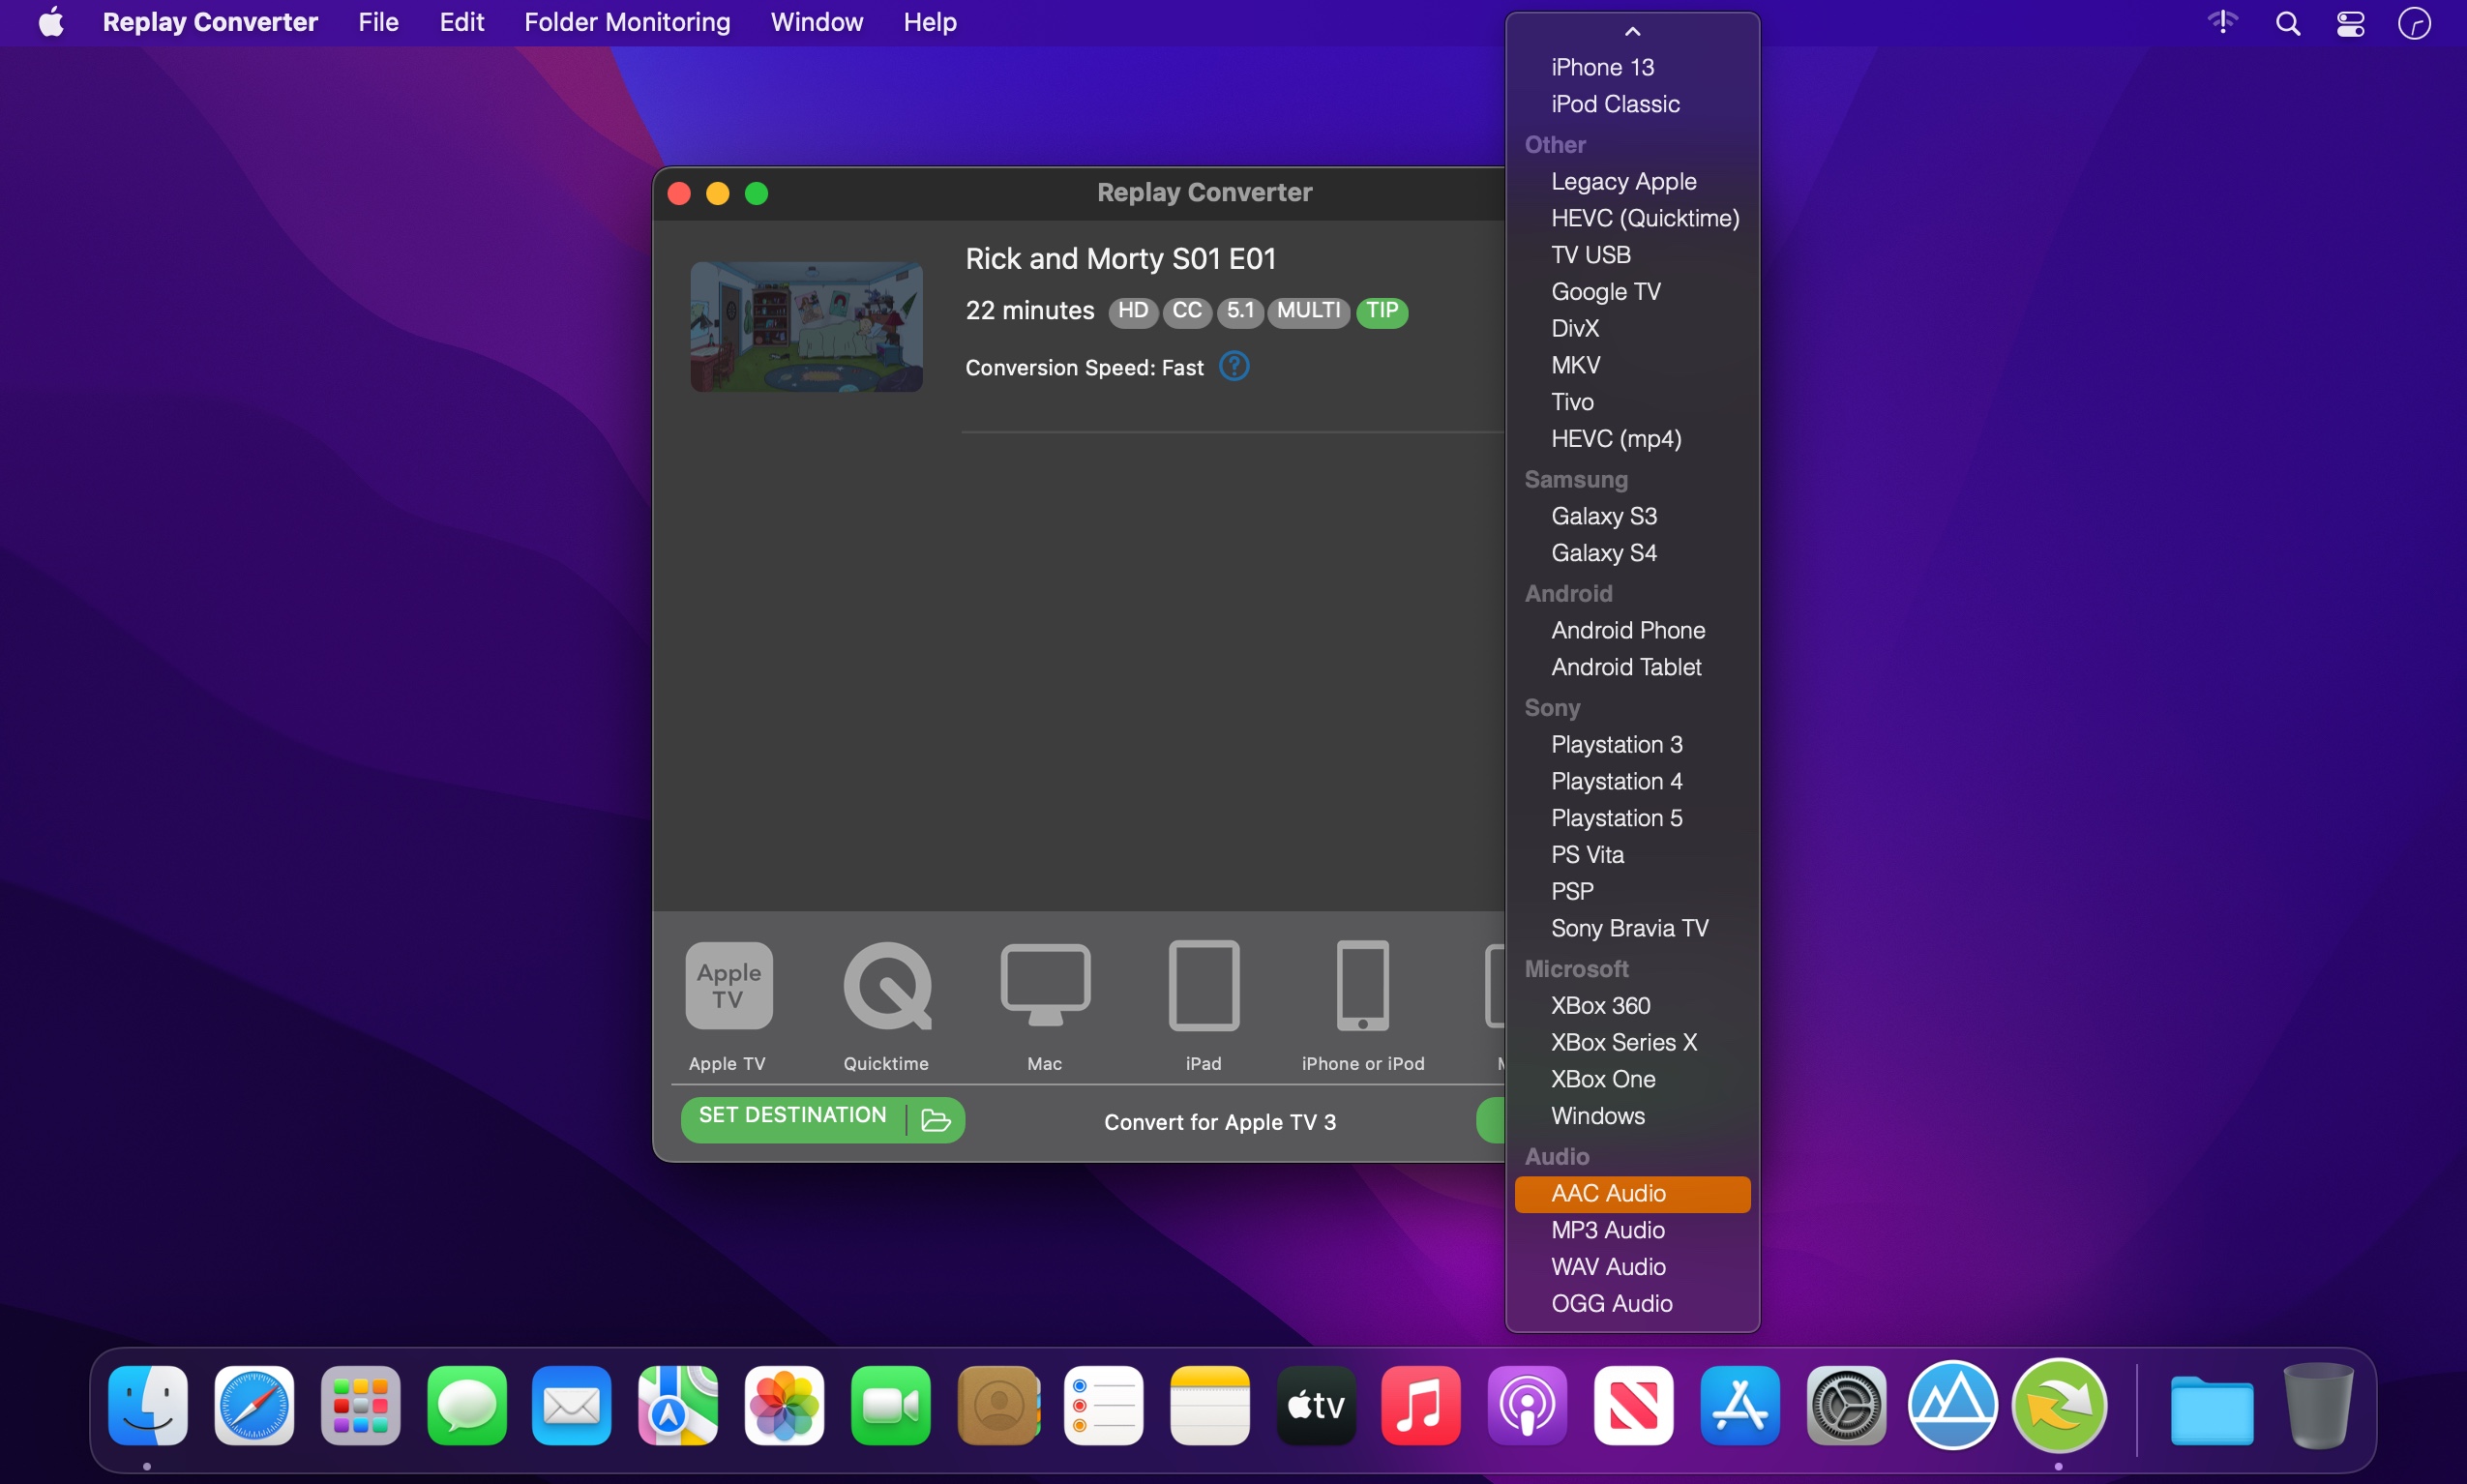
Task: Open Photos from the Dock
Action: point(784,1405)
